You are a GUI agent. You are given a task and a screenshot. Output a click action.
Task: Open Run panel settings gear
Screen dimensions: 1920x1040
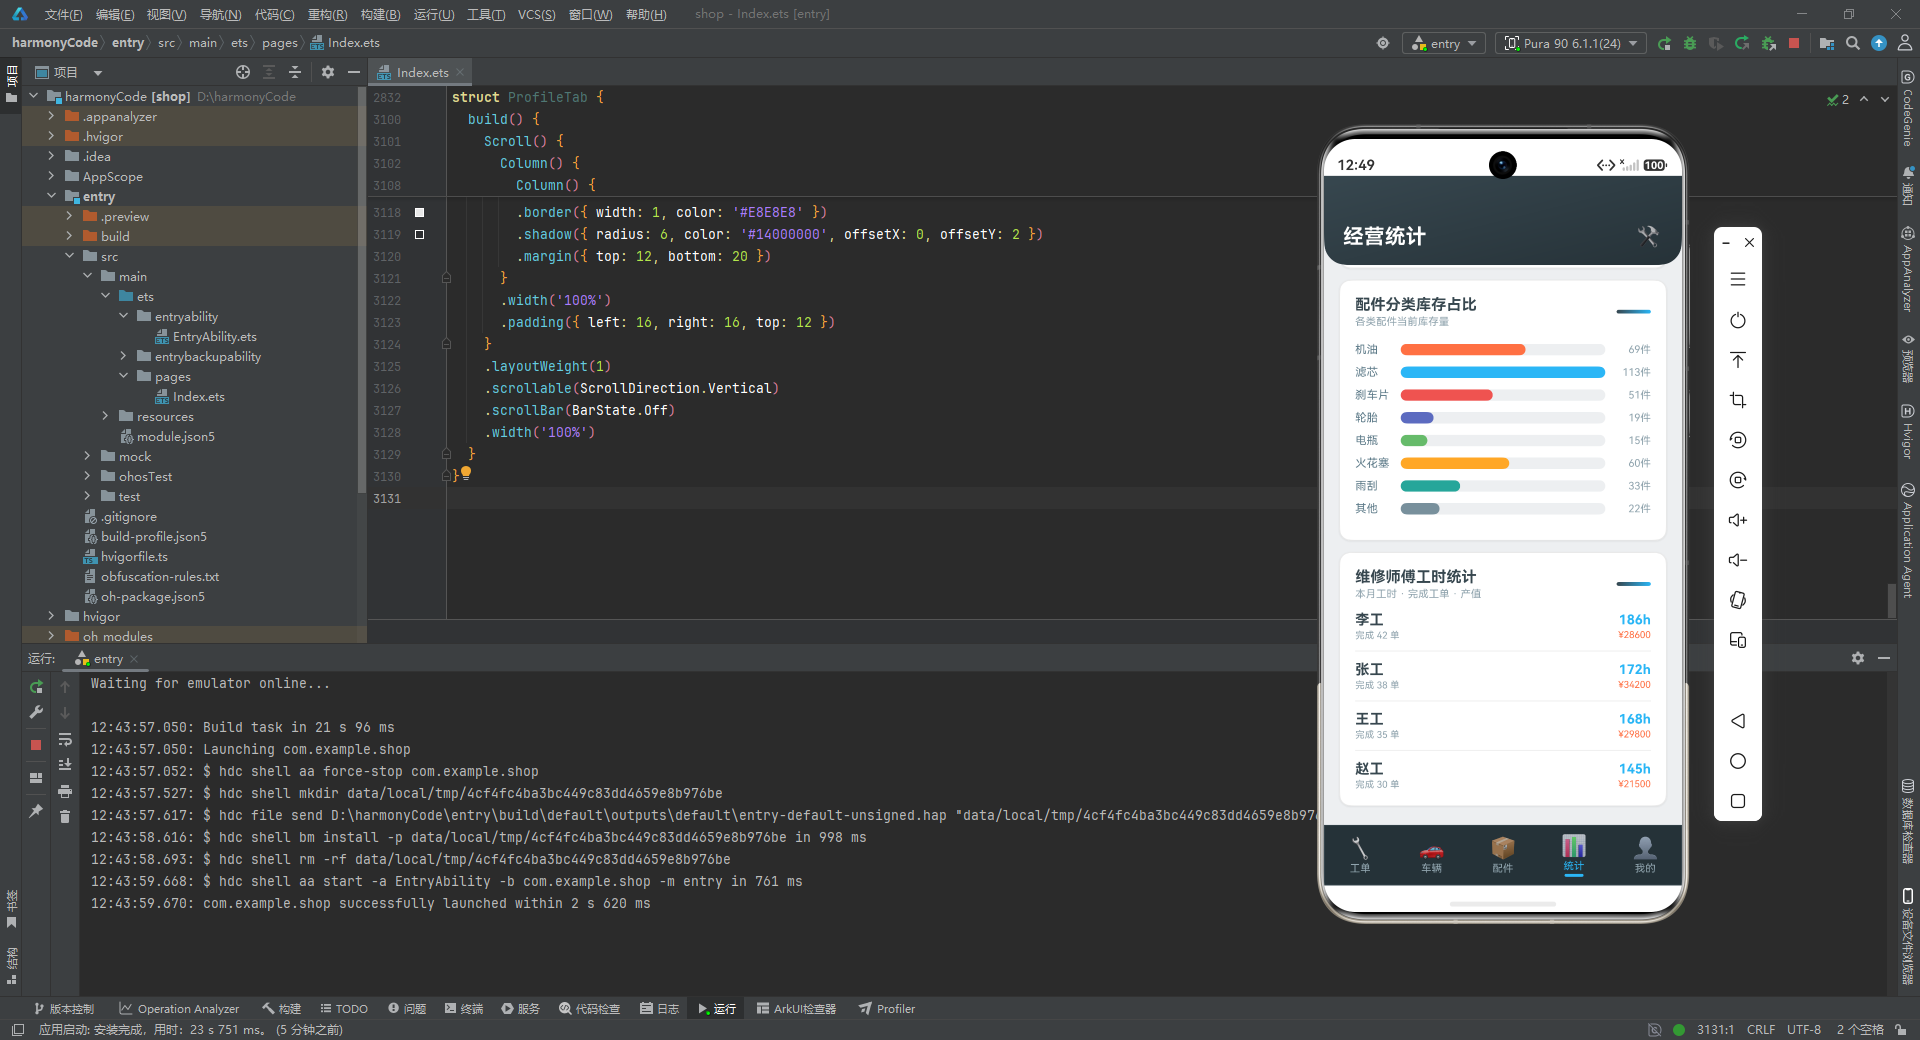1858,658
